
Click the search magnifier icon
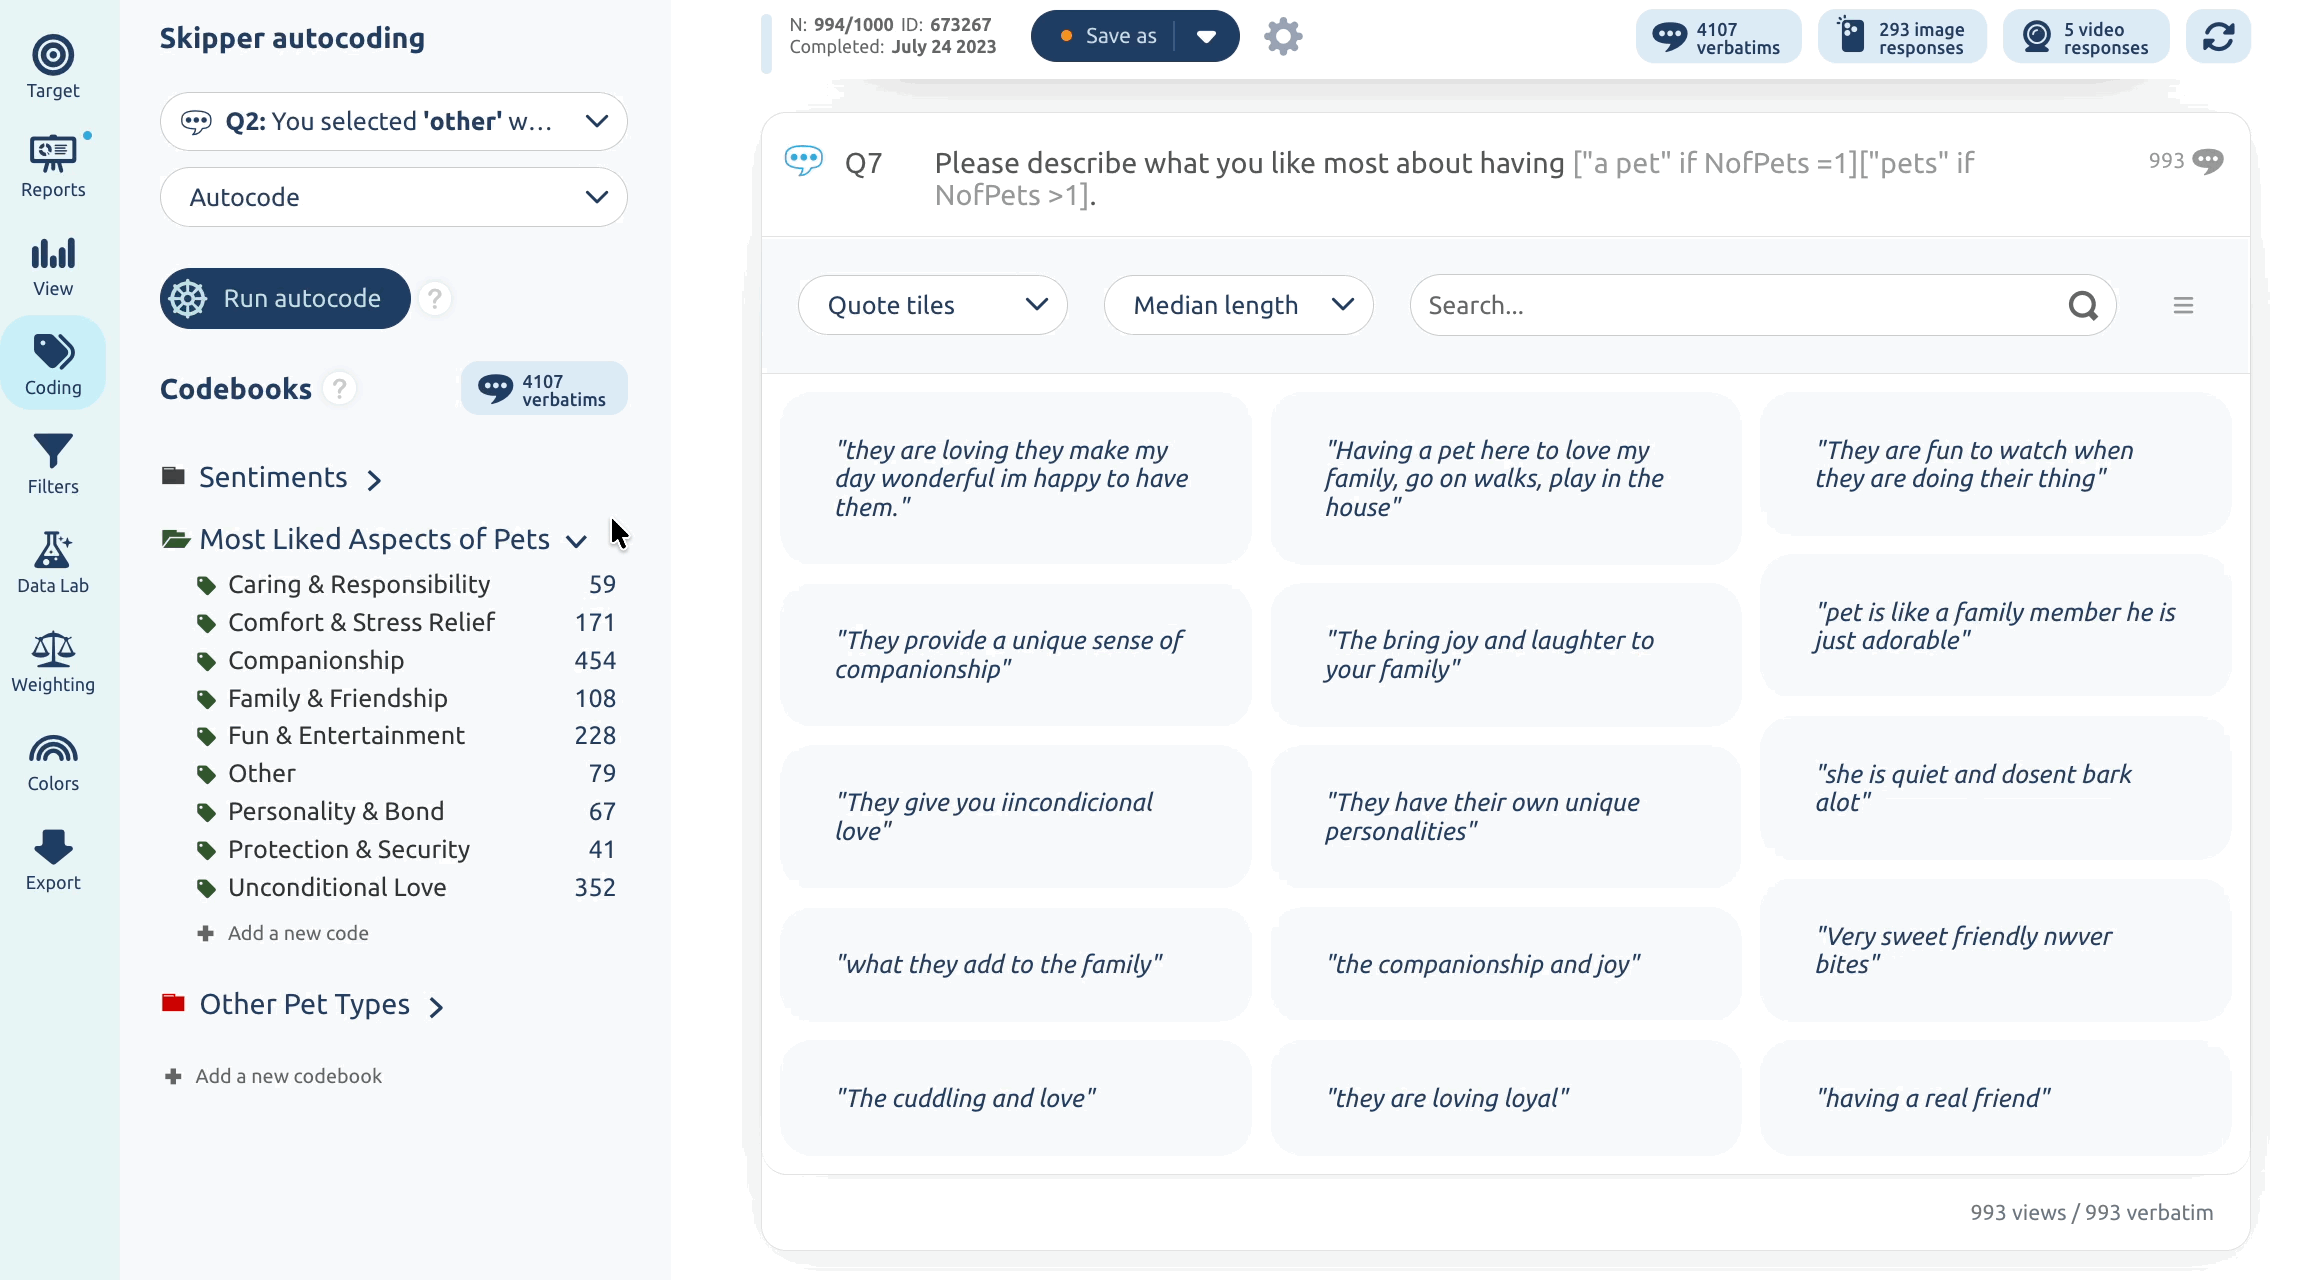(x=2083, y=305)
